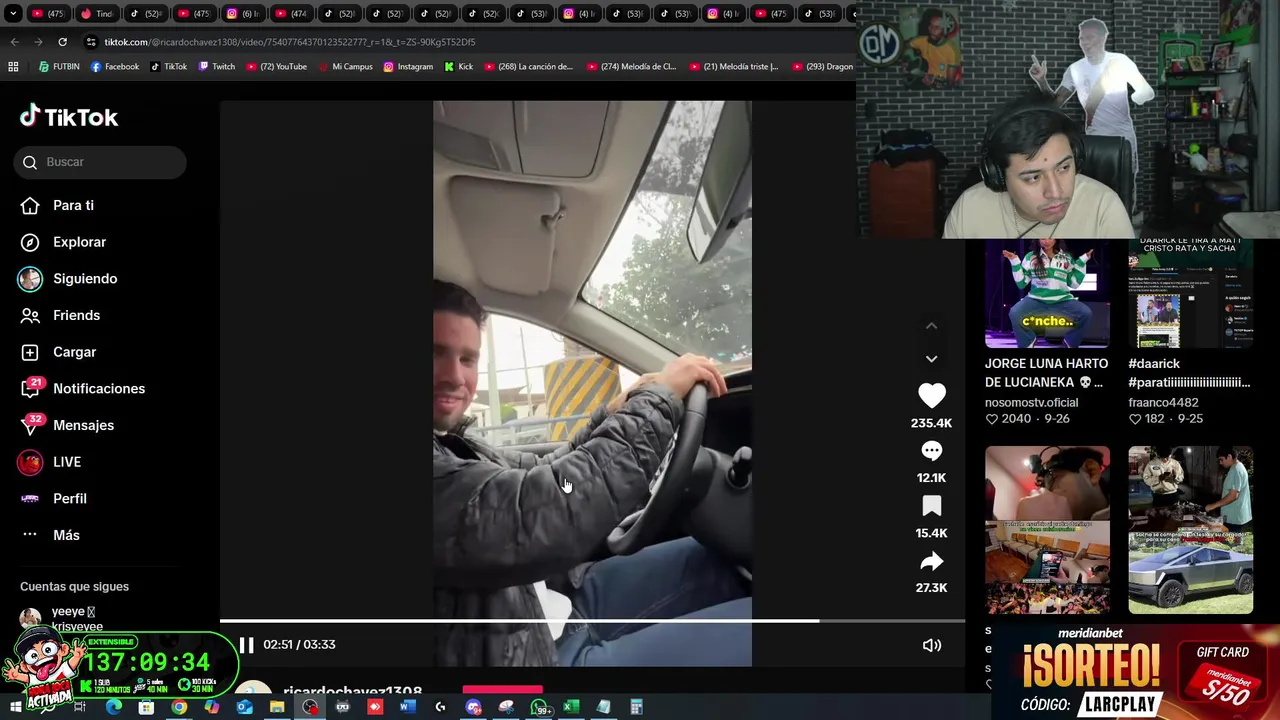1280x720 pixels.
Task: Go to the previous video up chevron
Action: [x=931, y=326]
